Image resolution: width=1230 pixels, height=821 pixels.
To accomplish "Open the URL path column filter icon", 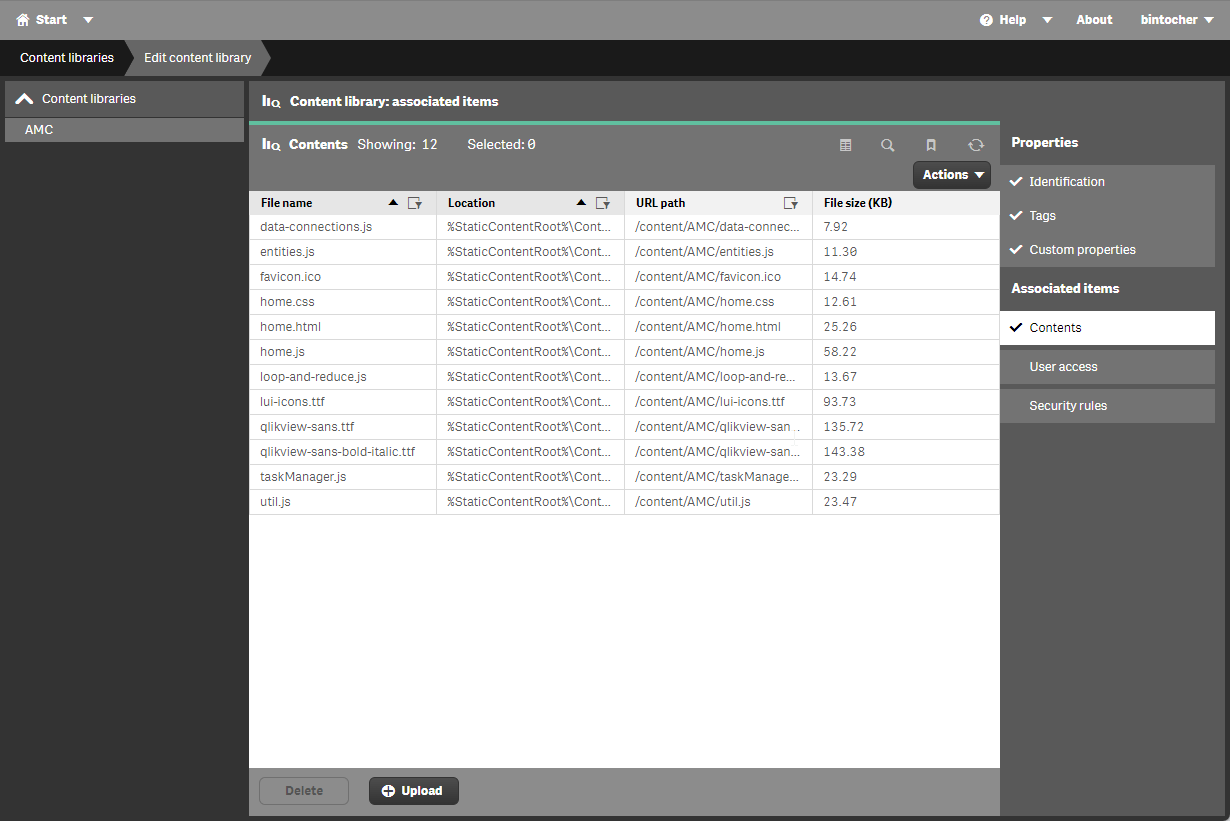I will point(790,203).
